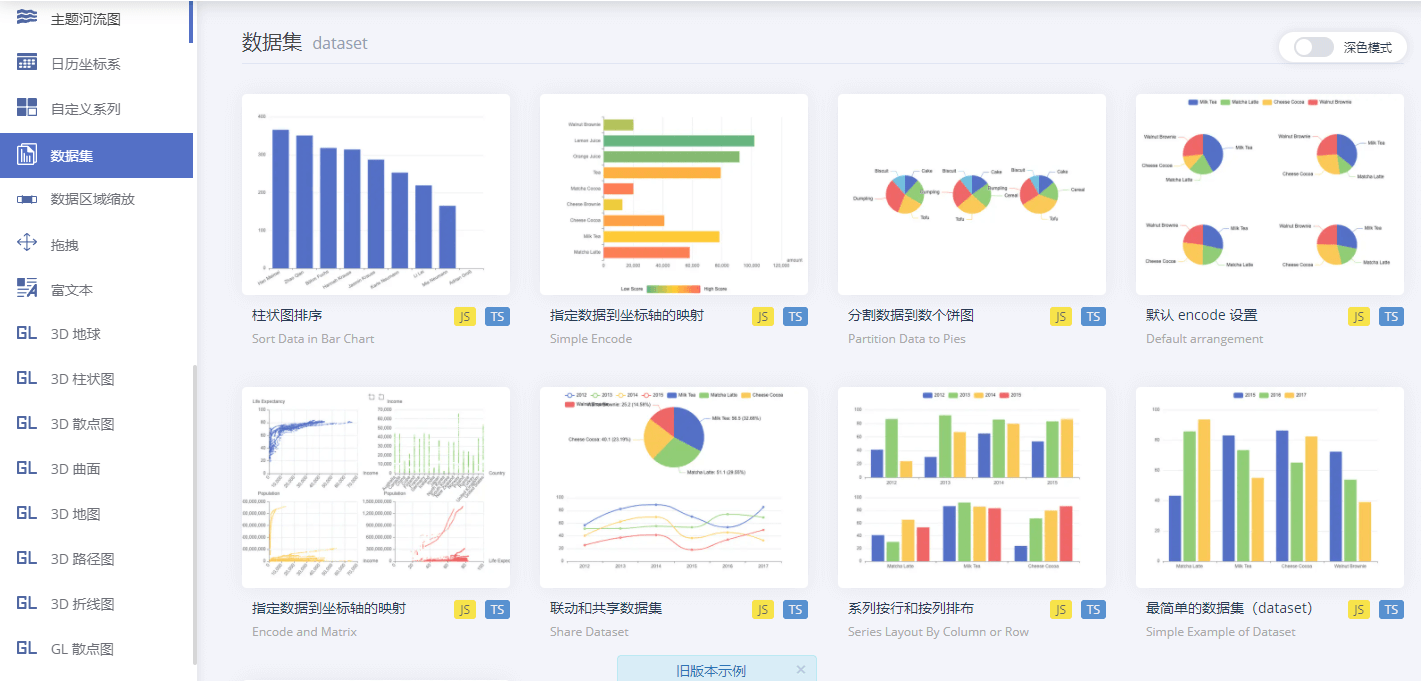Enable 深色模式 dark mode switch
This screenshot has width=1421, height=681.
pyautogui.click(x=1313, y=46)
